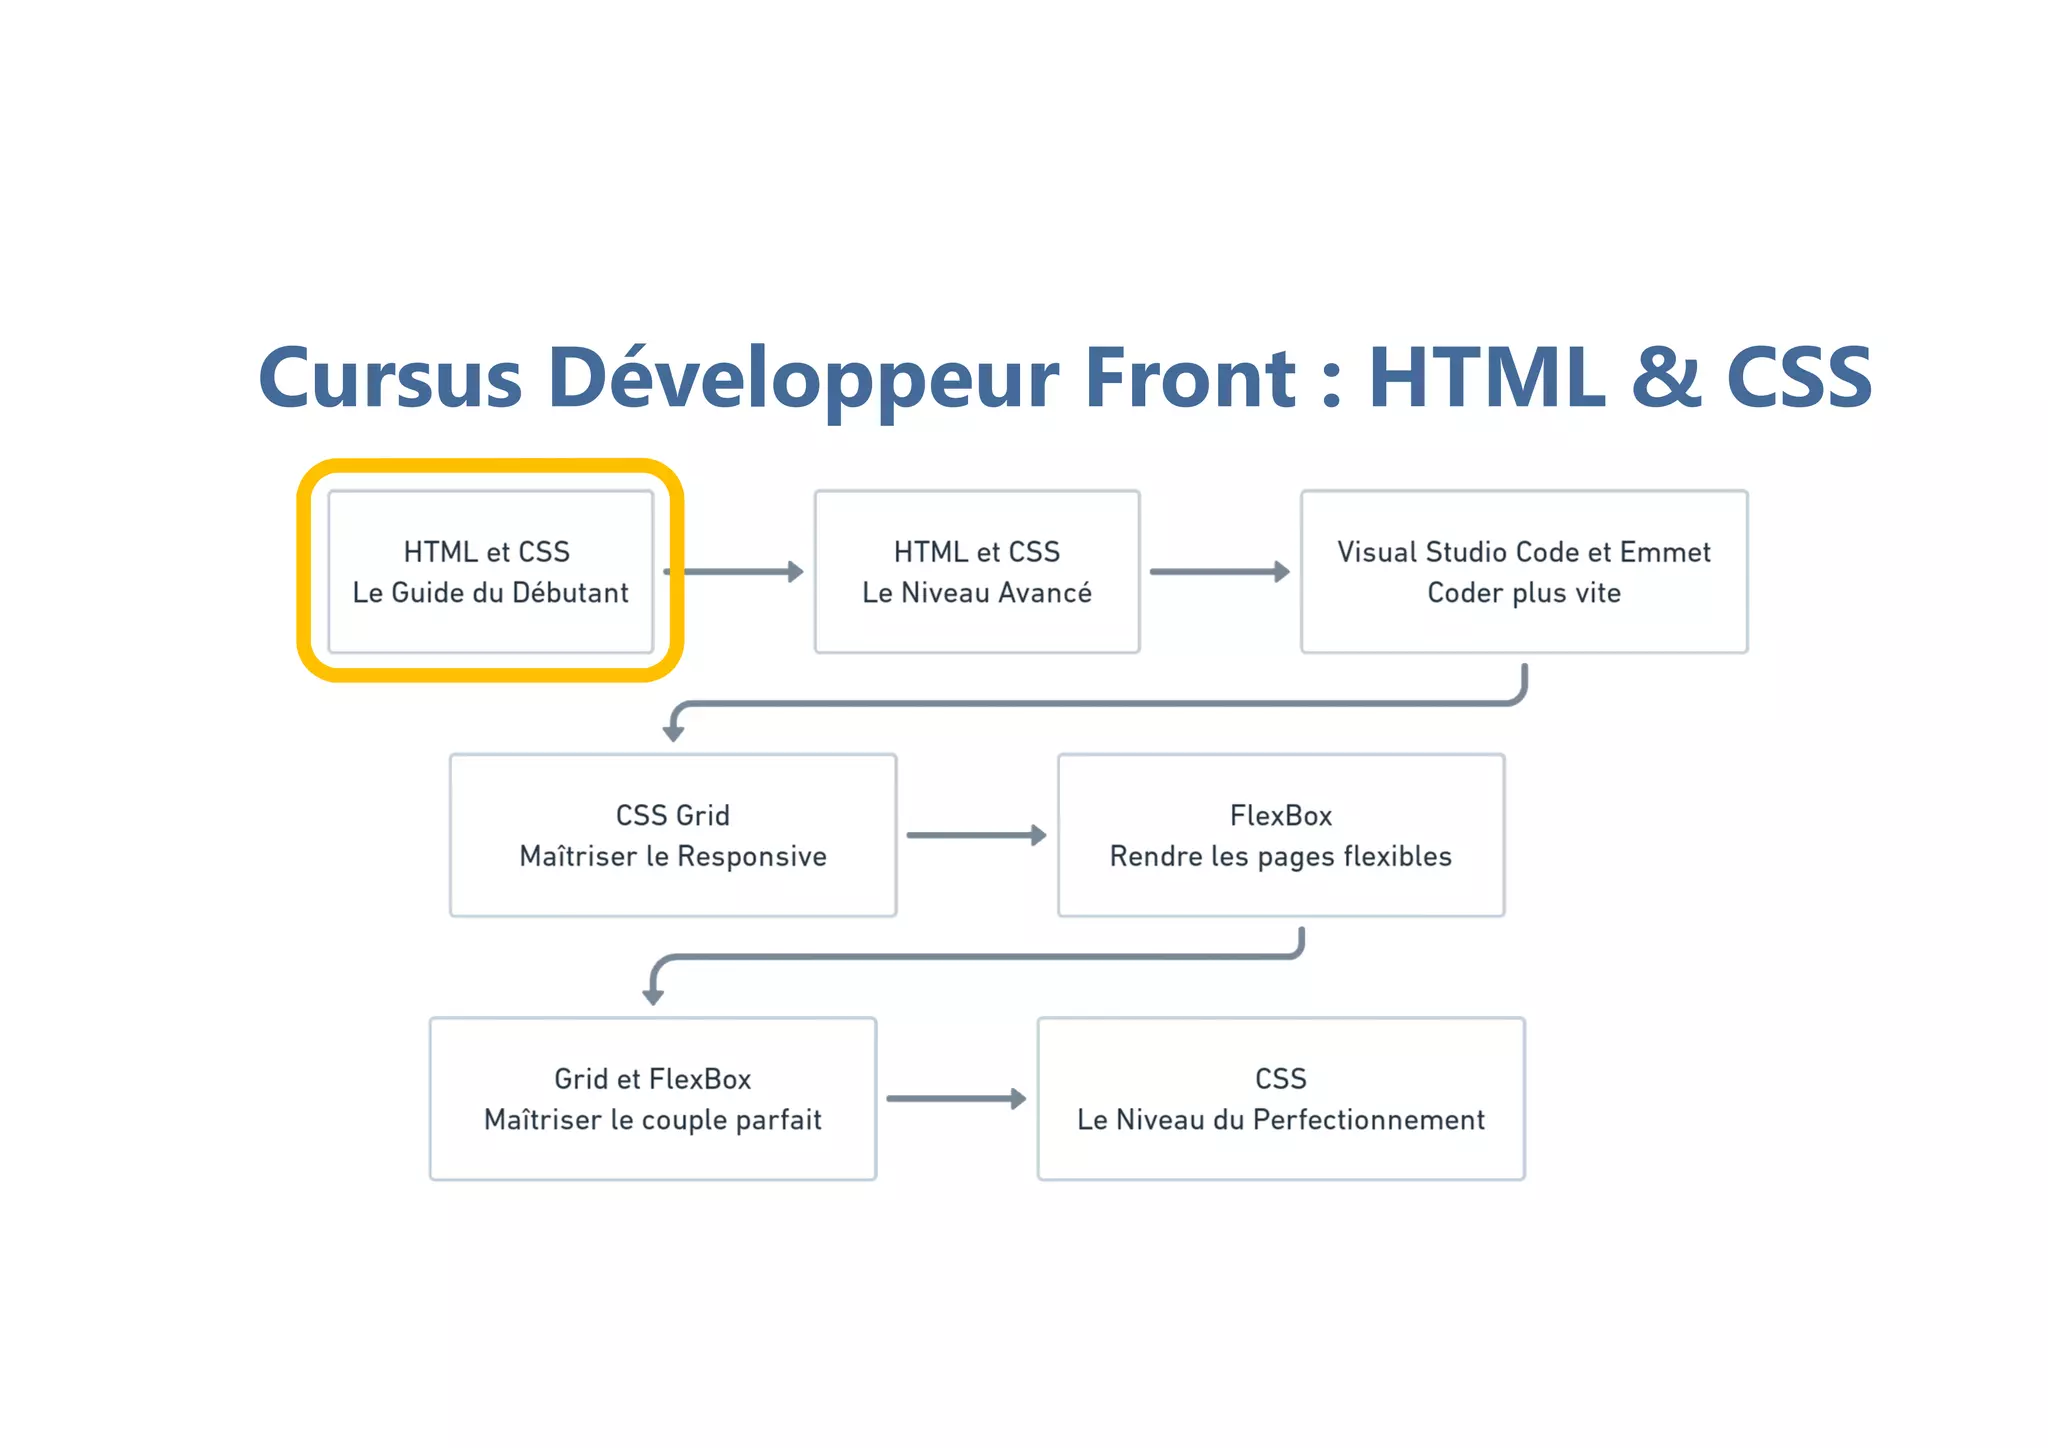Click the 'Rendre les pages flexibles' text

click(x=1280, y=857)
